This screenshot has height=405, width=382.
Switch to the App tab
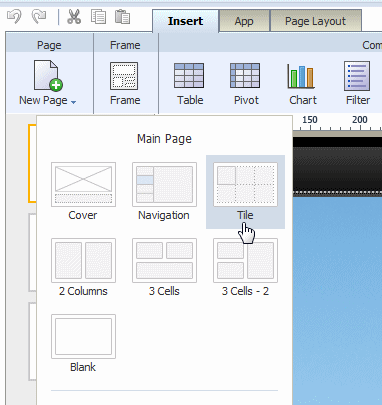pos(244,21)
